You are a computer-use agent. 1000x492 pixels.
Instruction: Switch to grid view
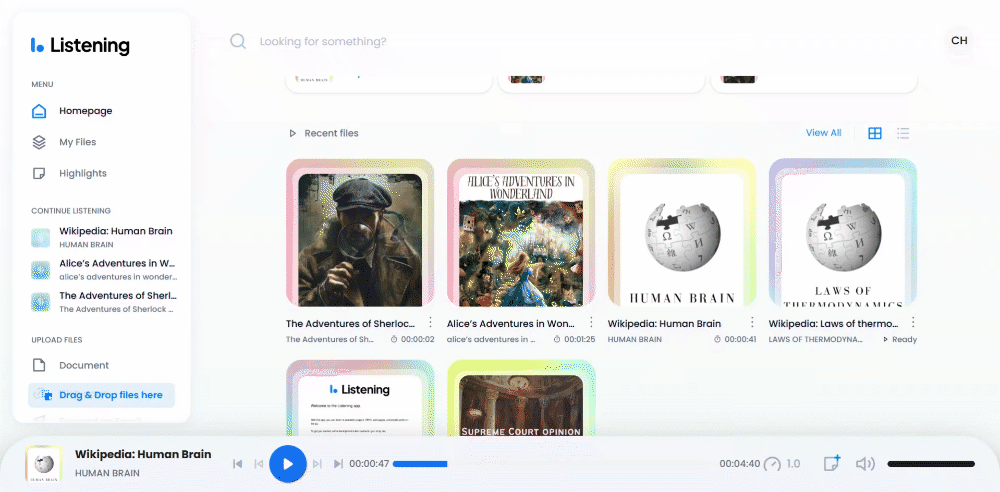click(875, 133)
